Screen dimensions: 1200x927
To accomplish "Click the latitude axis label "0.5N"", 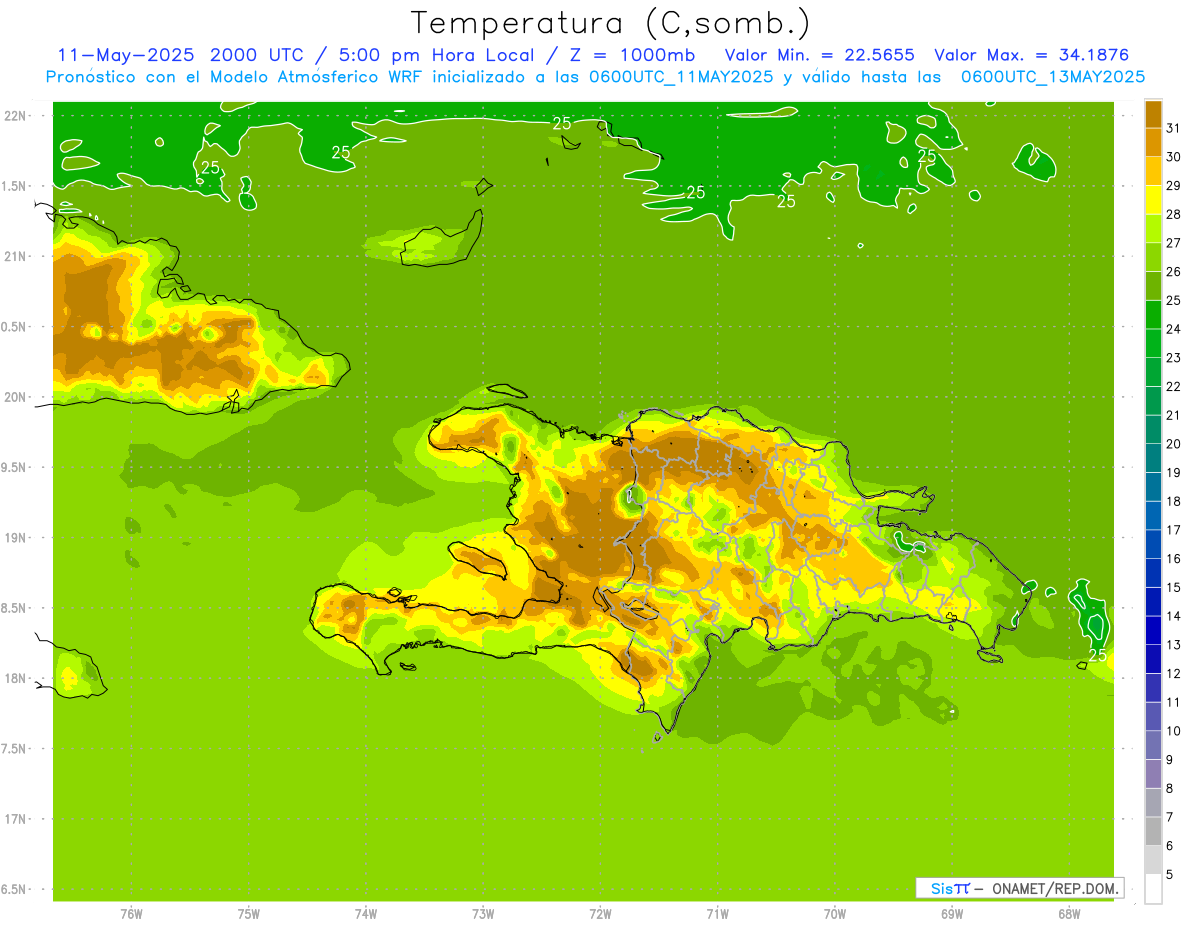I will tap(15, 327).
